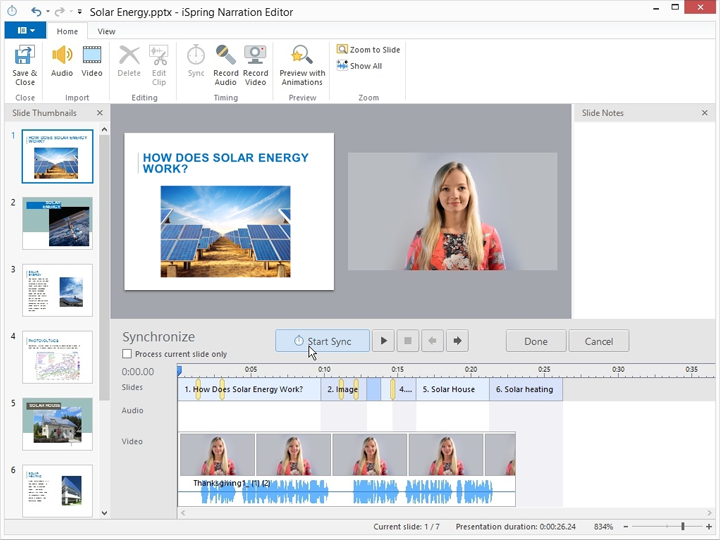Undo the last action
The width and height of the screenshot is (720, 540).
tap(36, 11)
